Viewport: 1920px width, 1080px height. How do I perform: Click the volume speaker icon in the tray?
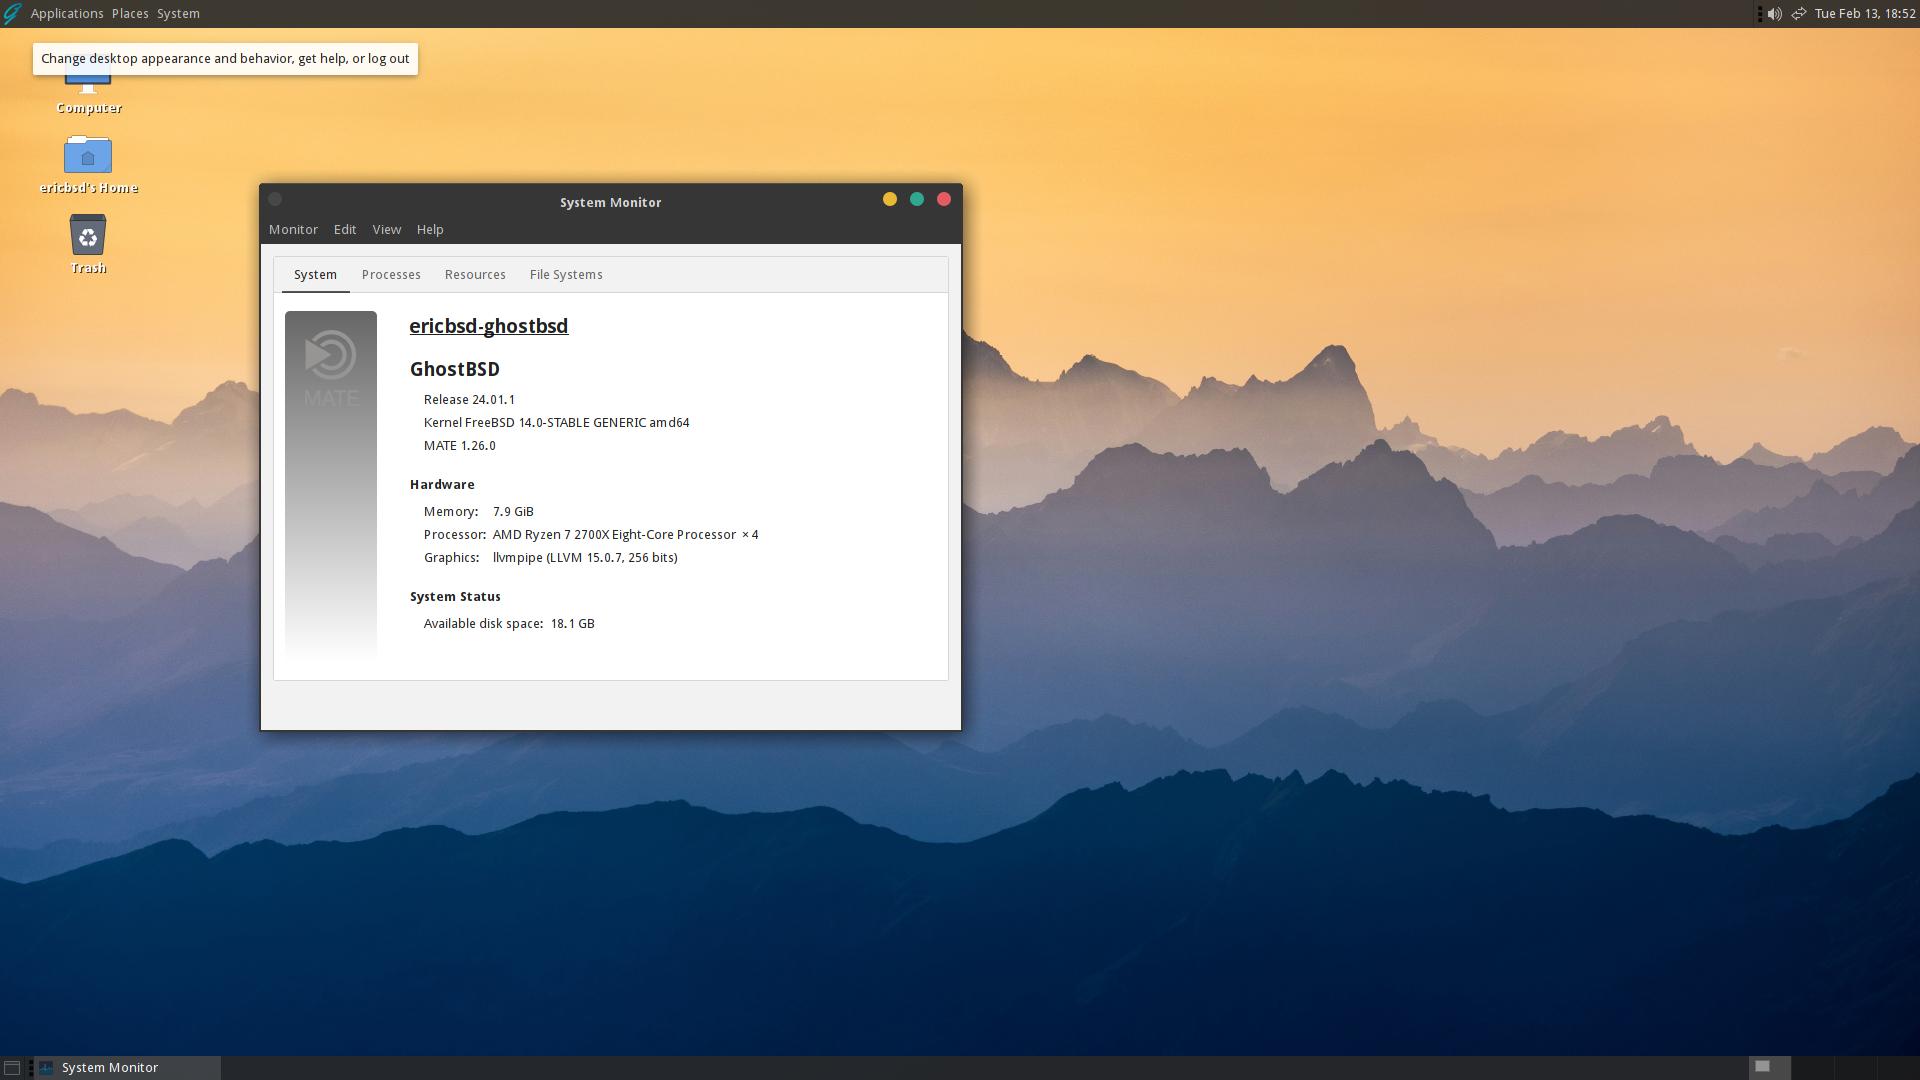(x=1773, y=13)
